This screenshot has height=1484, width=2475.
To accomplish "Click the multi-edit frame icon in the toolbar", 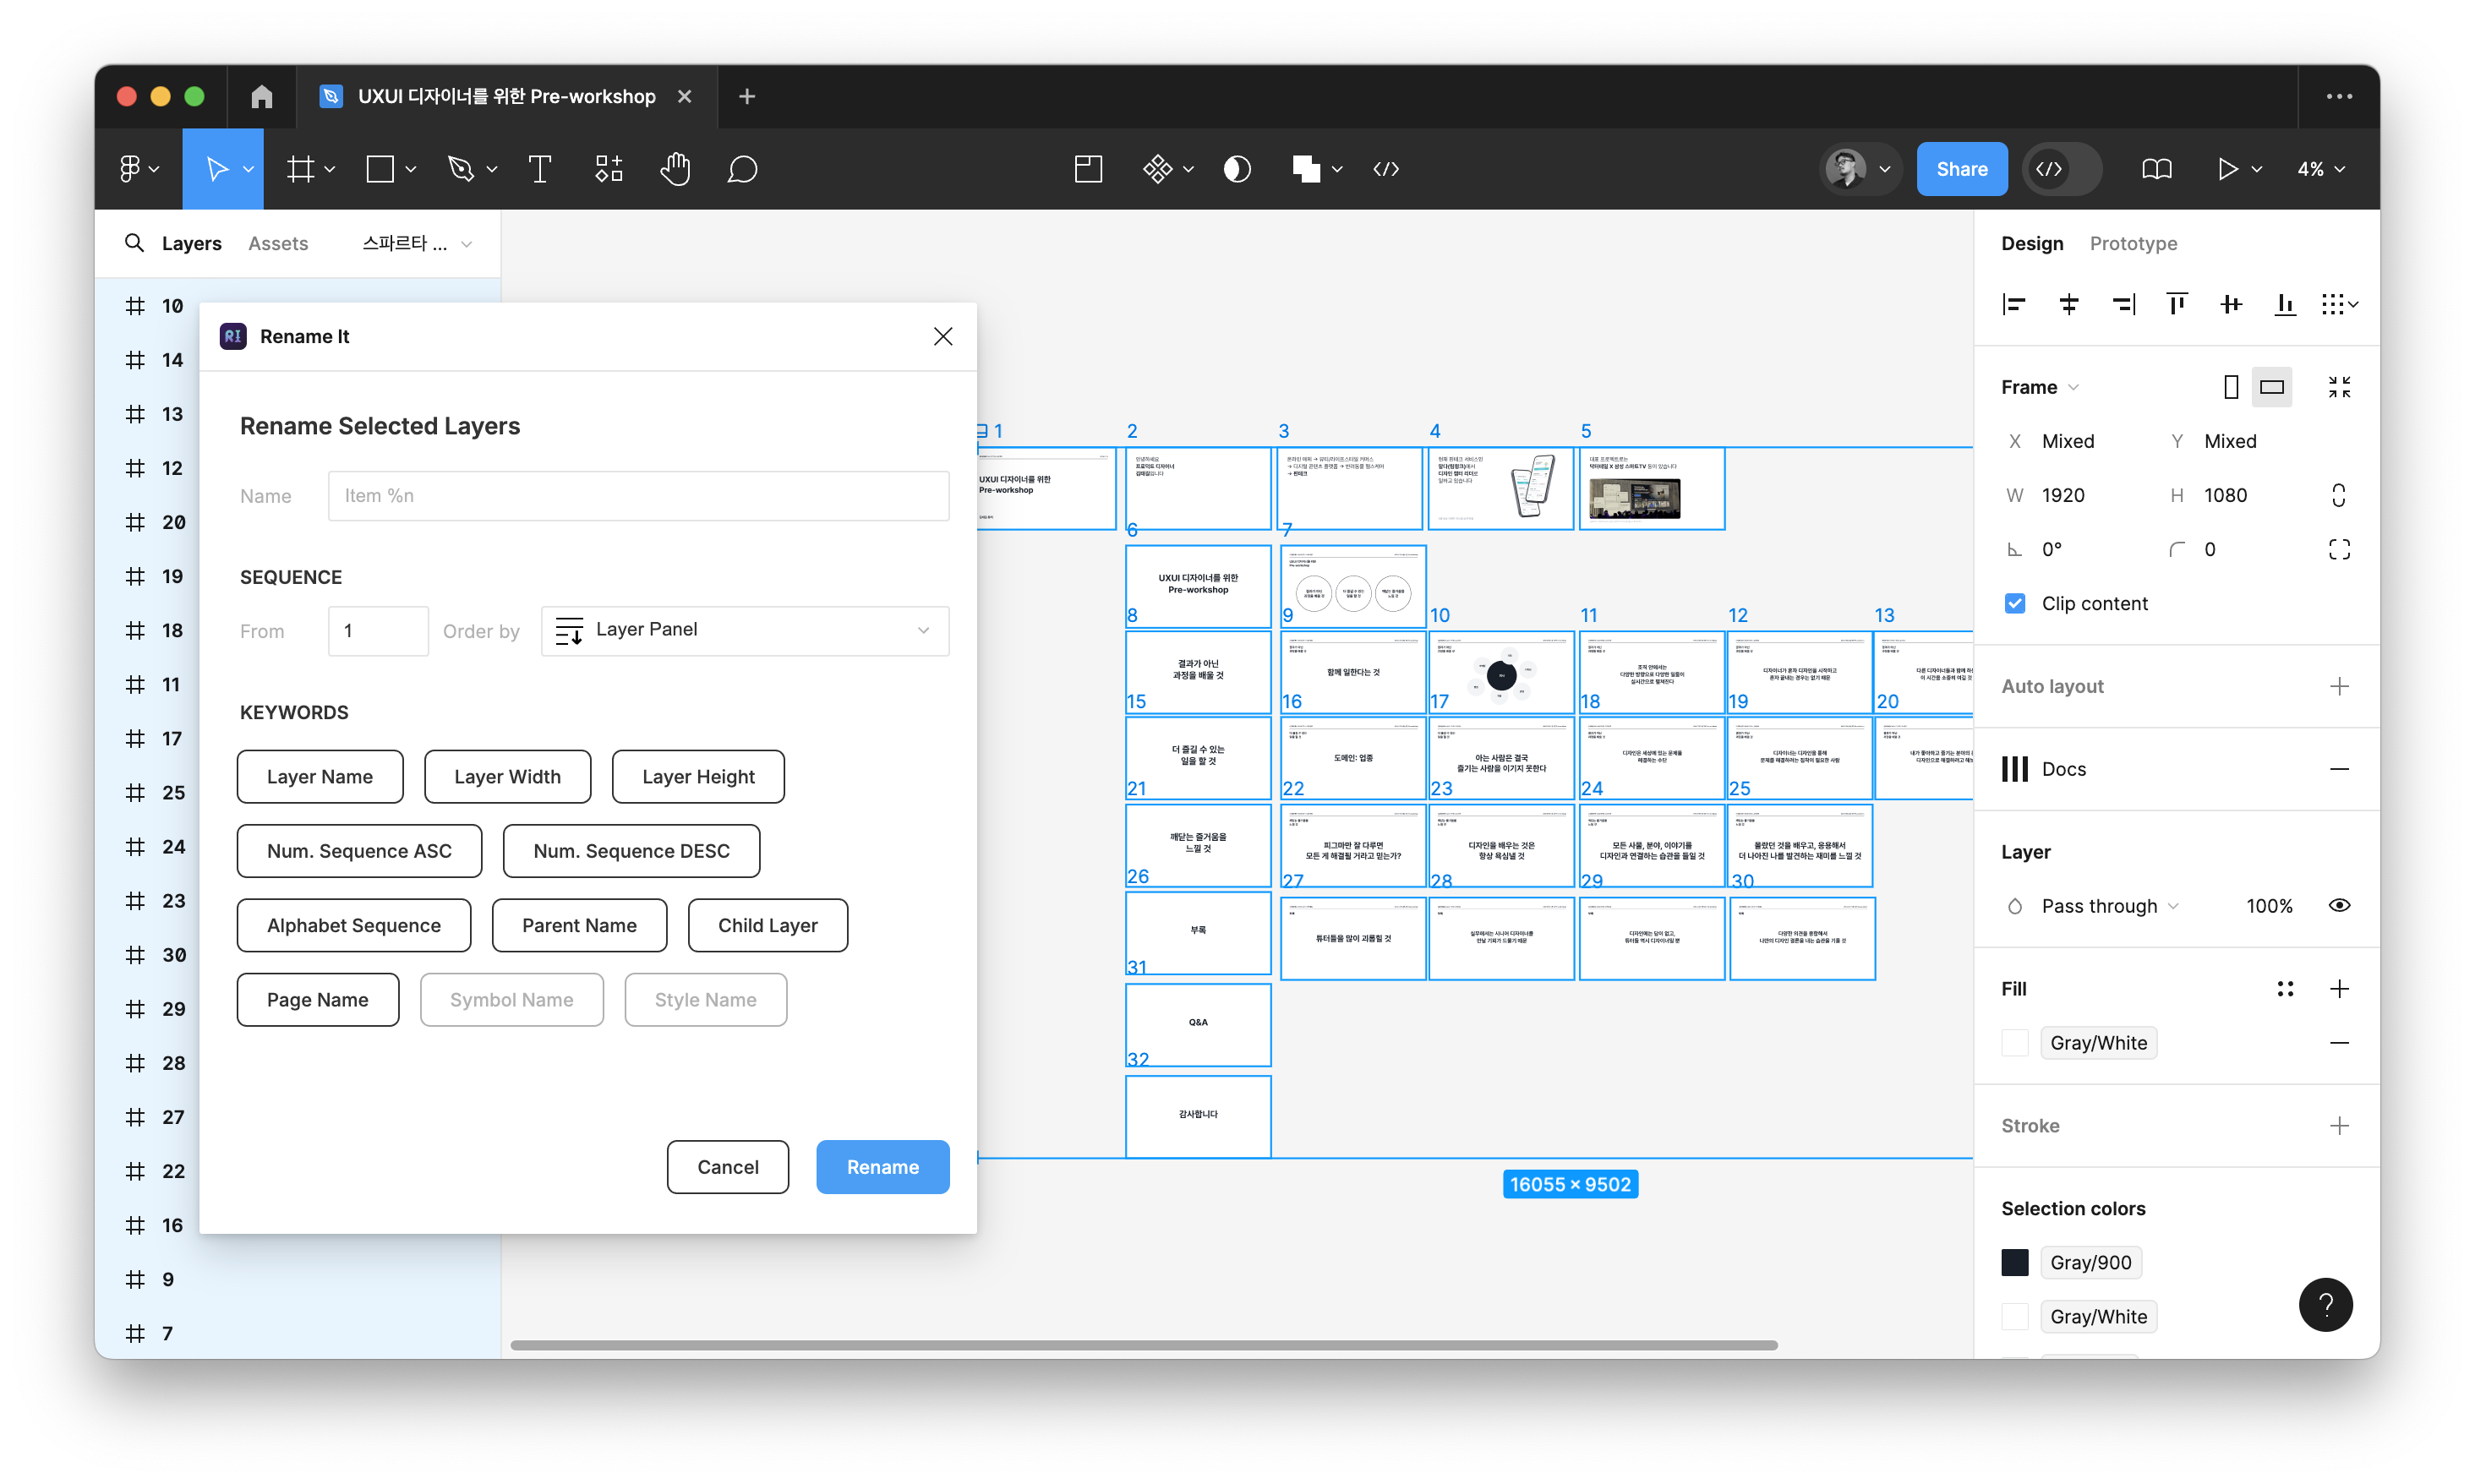I will (x=1088, y=169).
